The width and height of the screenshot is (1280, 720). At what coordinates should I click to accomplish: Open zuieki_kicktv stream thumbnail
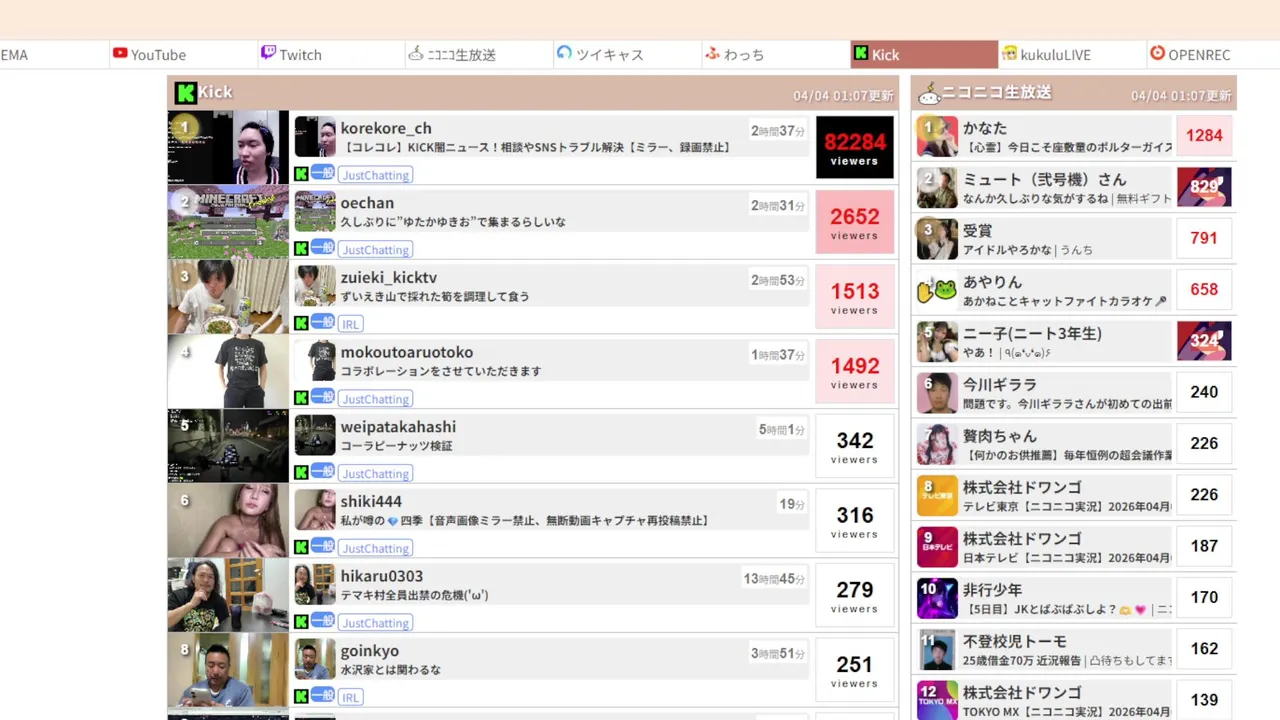(x=228, y=297)
